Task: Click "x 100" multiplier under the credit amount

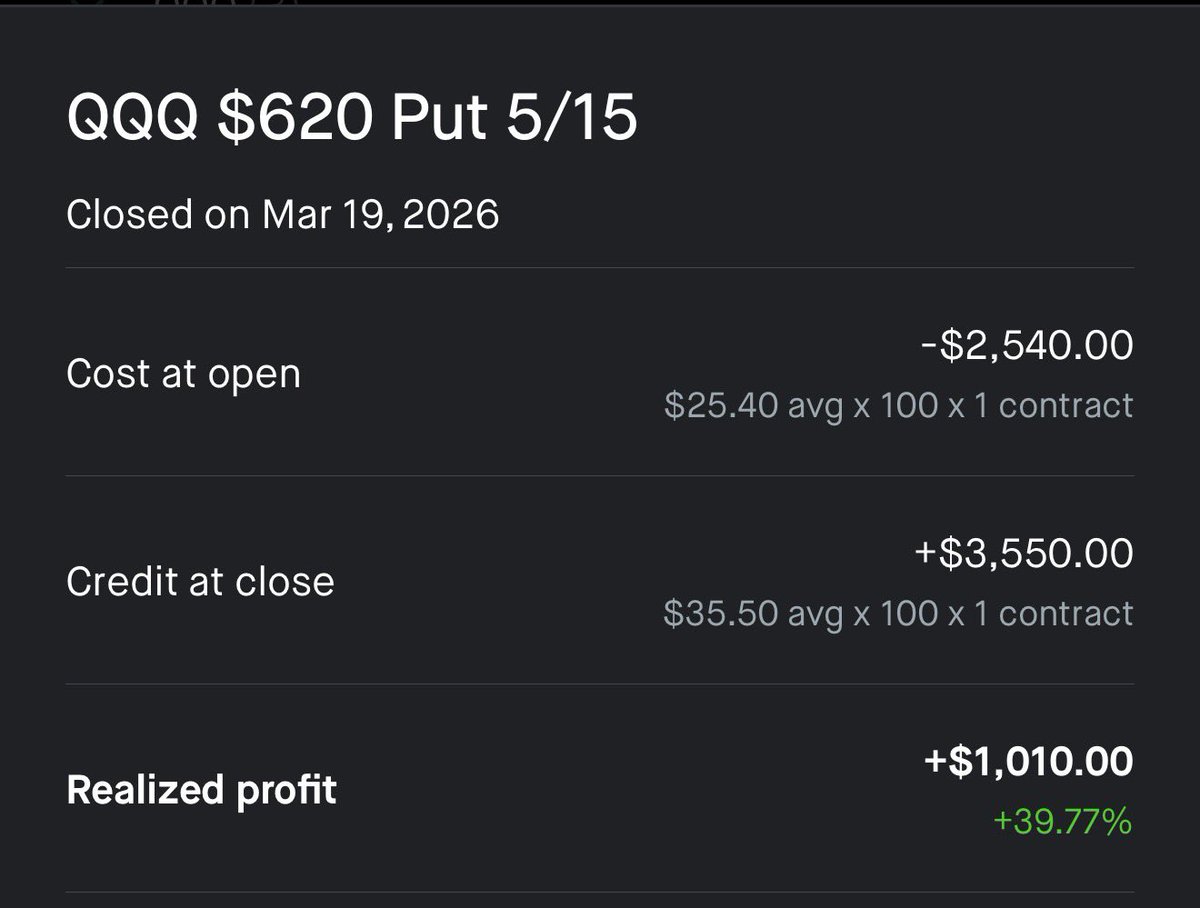Action: 897,613
